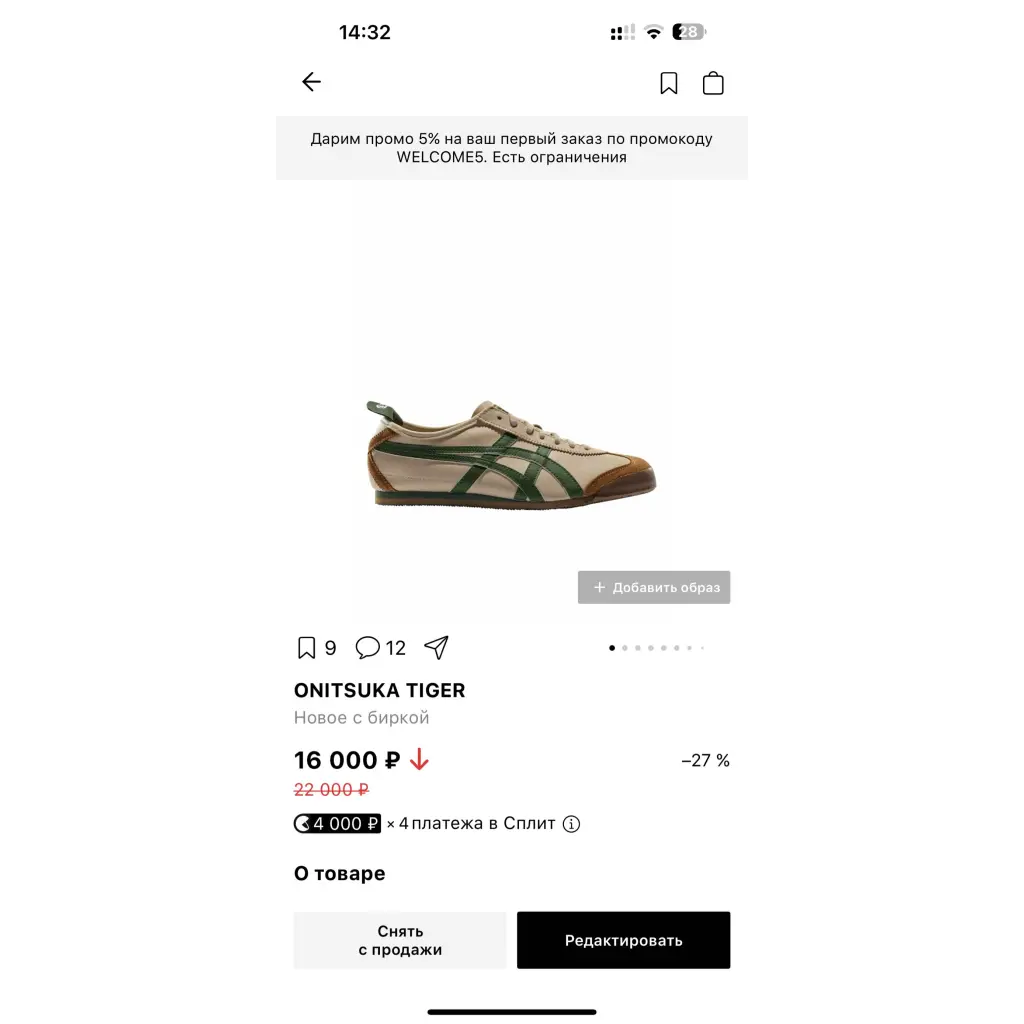Bookmark item with icon next to 9
This screenshot has width=1024, height=1024.
(x=306, y=648)
